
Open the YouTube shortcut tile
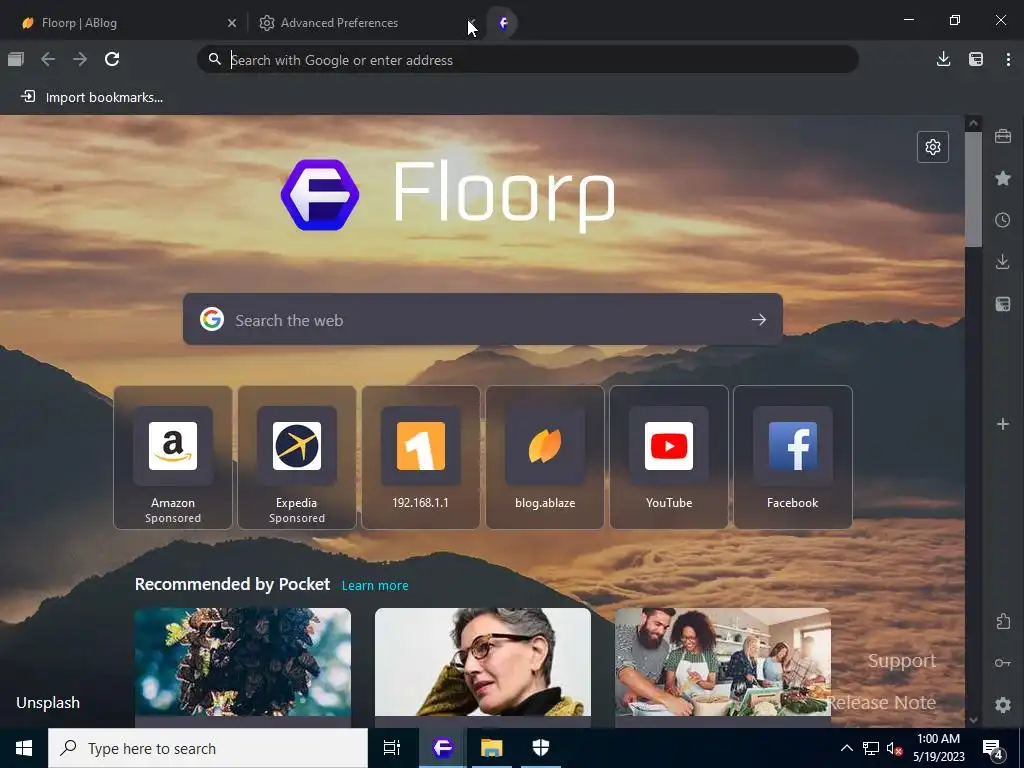coord(669,457)
